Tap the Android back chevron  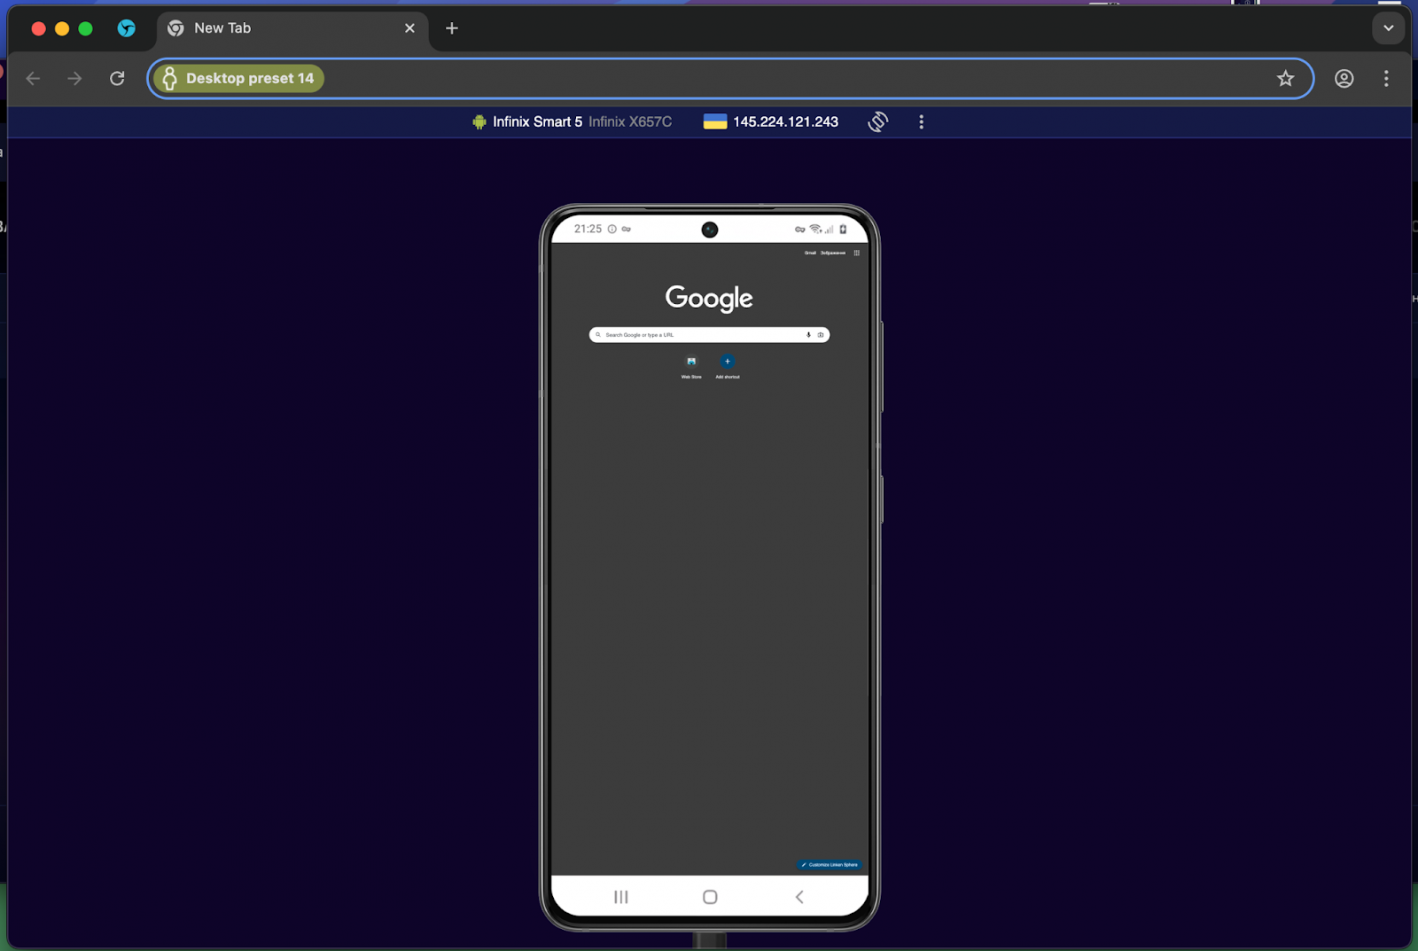click(799, 897)
